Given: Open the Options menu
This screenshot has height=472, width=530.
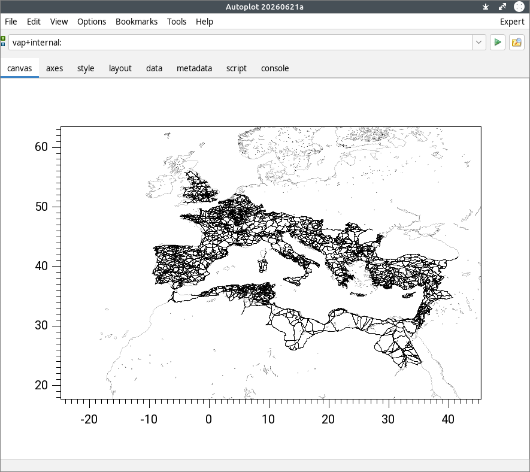Looking at the screenshot, I should (x=92, y=22).
